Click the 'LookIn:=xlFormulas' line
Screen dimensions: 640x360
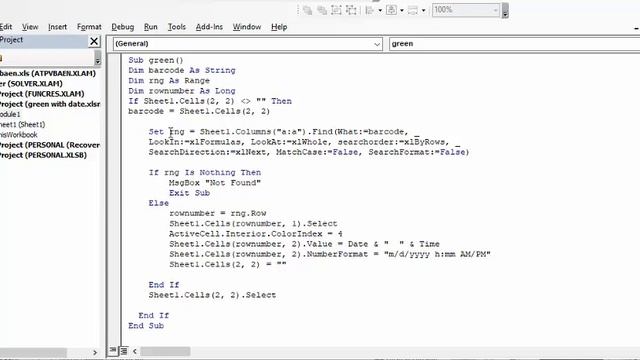coord(304,142)
